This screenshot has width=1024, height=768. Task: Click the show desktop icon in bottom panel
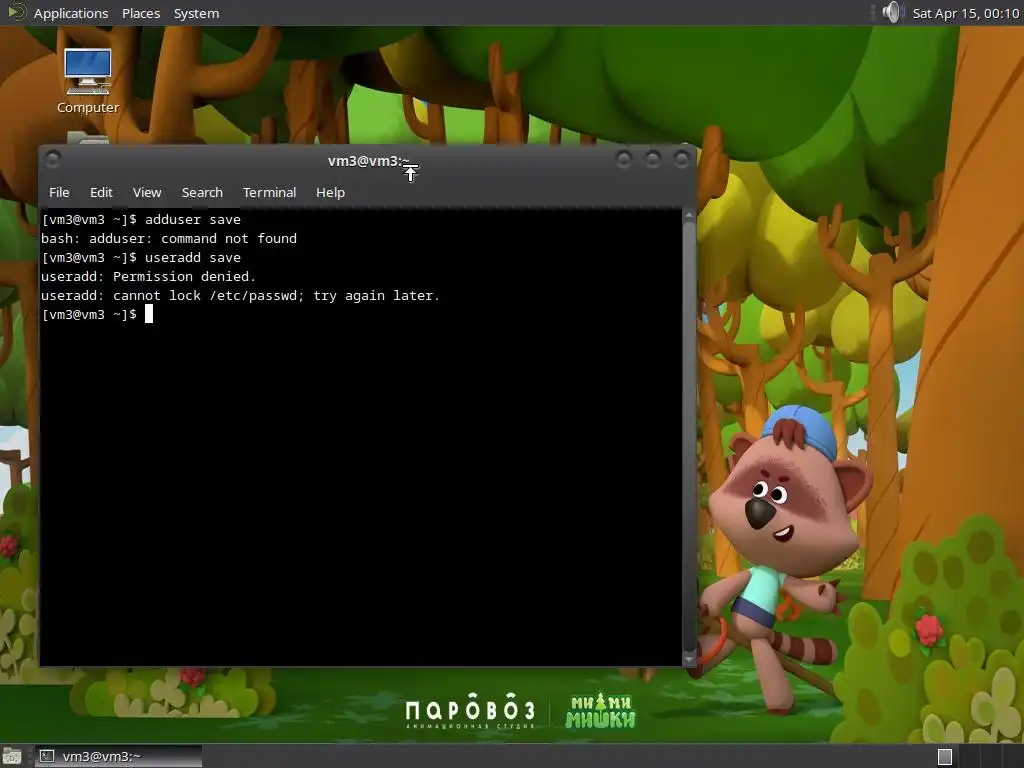(12, 756)
